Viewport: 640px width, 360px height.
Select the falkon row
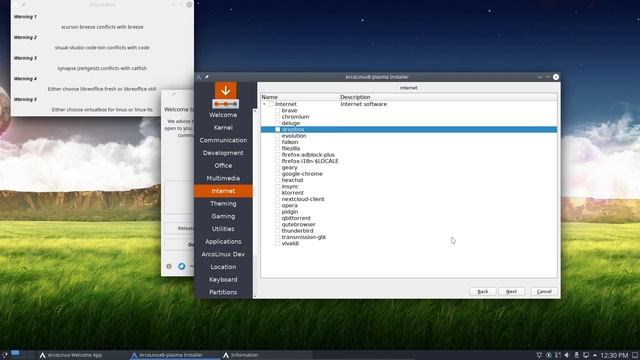point(409,142)
